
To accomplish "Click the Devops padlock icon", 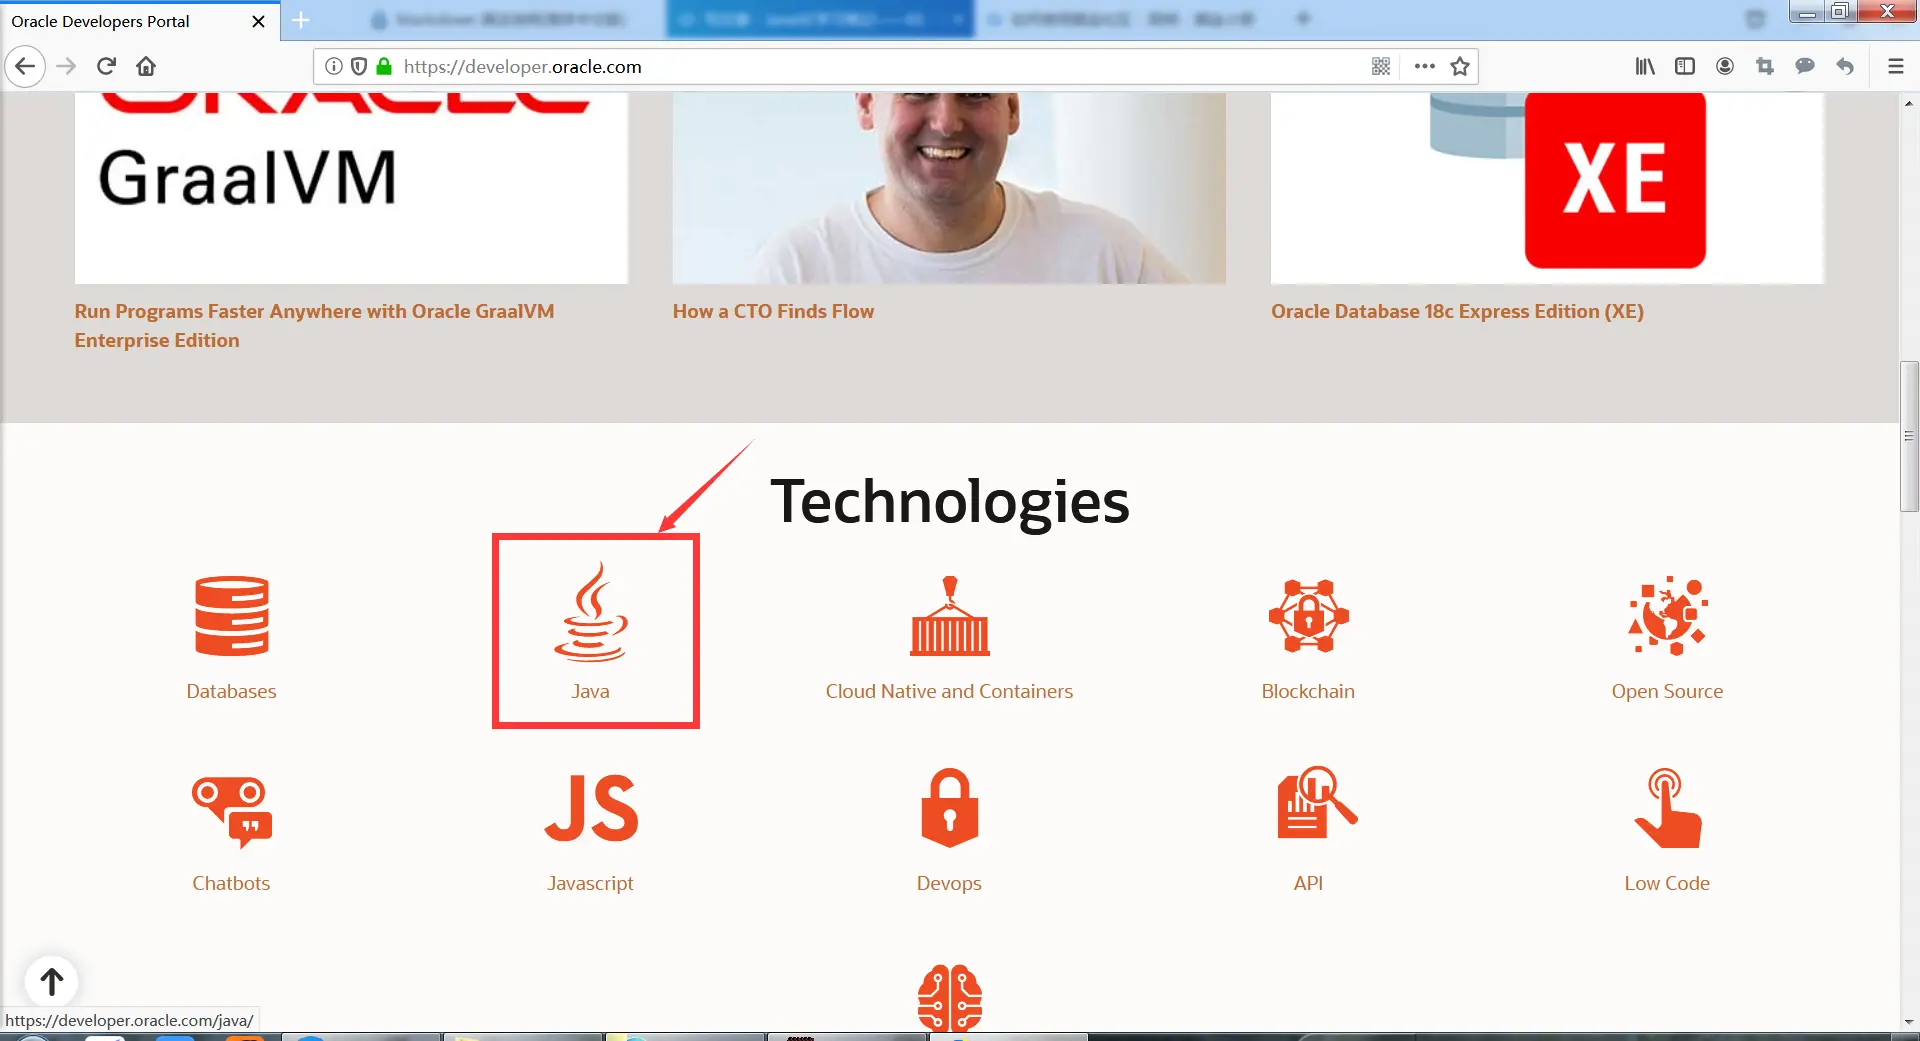I will tap(949, 807).
